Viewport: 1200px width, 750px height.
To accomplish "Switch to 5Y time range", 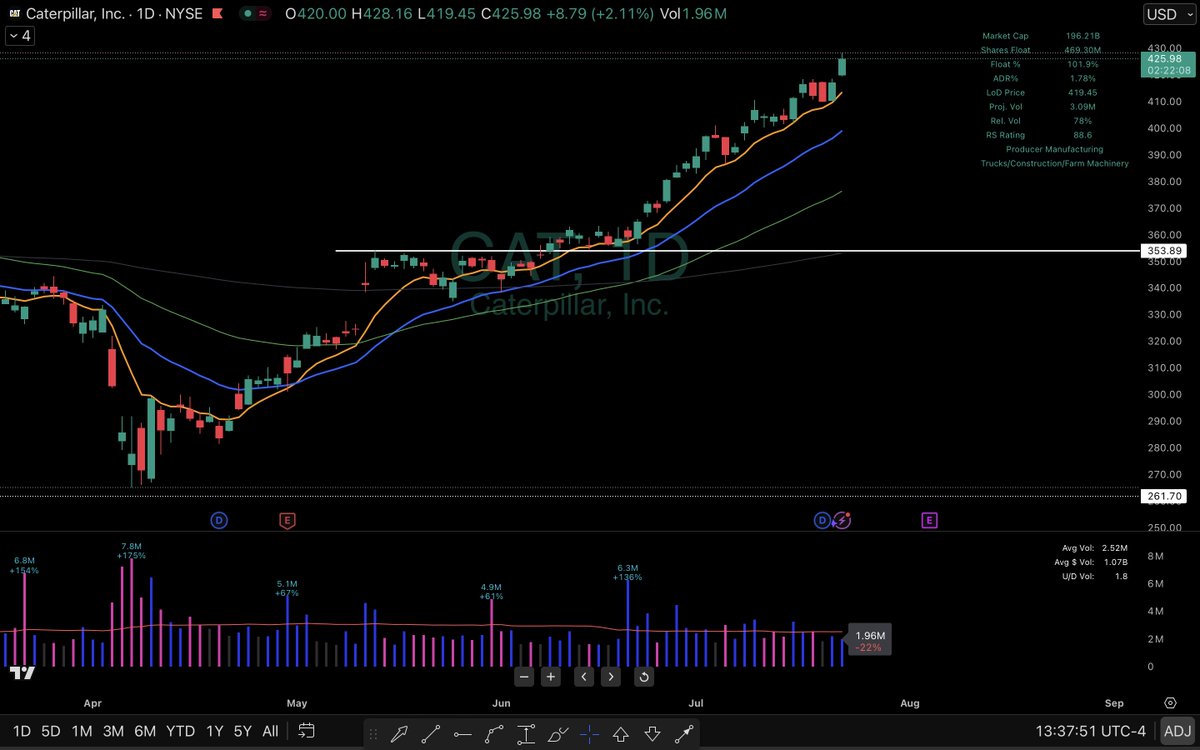I will click(x=242, y=731).
